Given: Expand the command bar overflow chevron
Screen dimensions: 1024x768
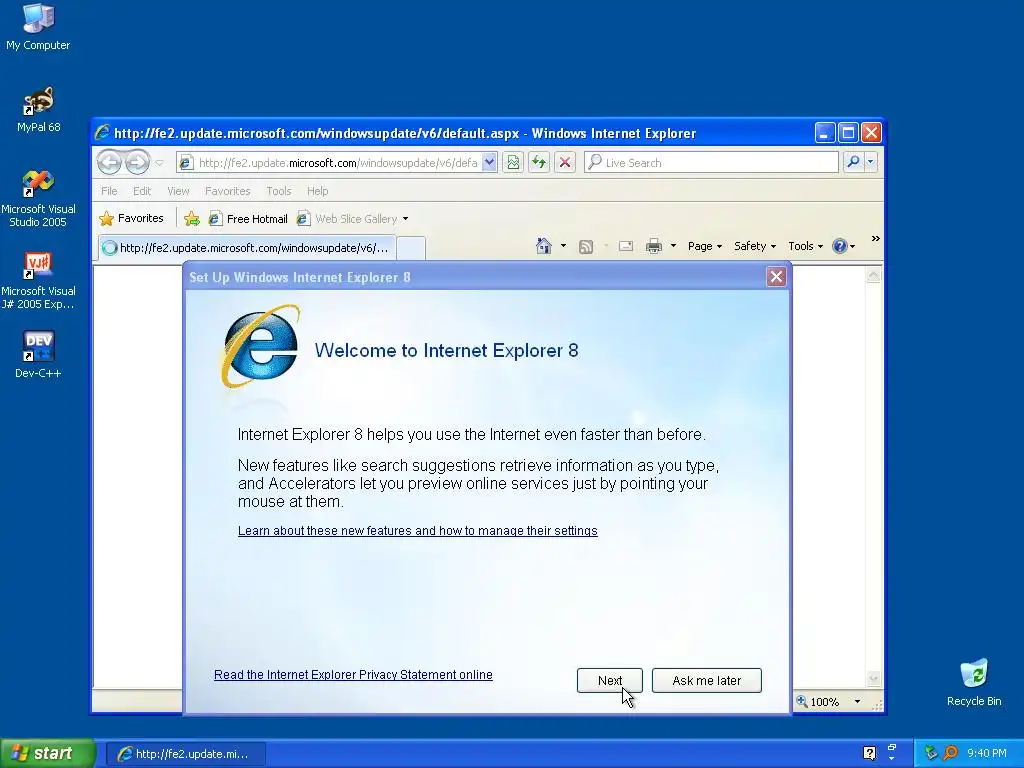Looking at the screenshot, I should (x=876, y=239).
